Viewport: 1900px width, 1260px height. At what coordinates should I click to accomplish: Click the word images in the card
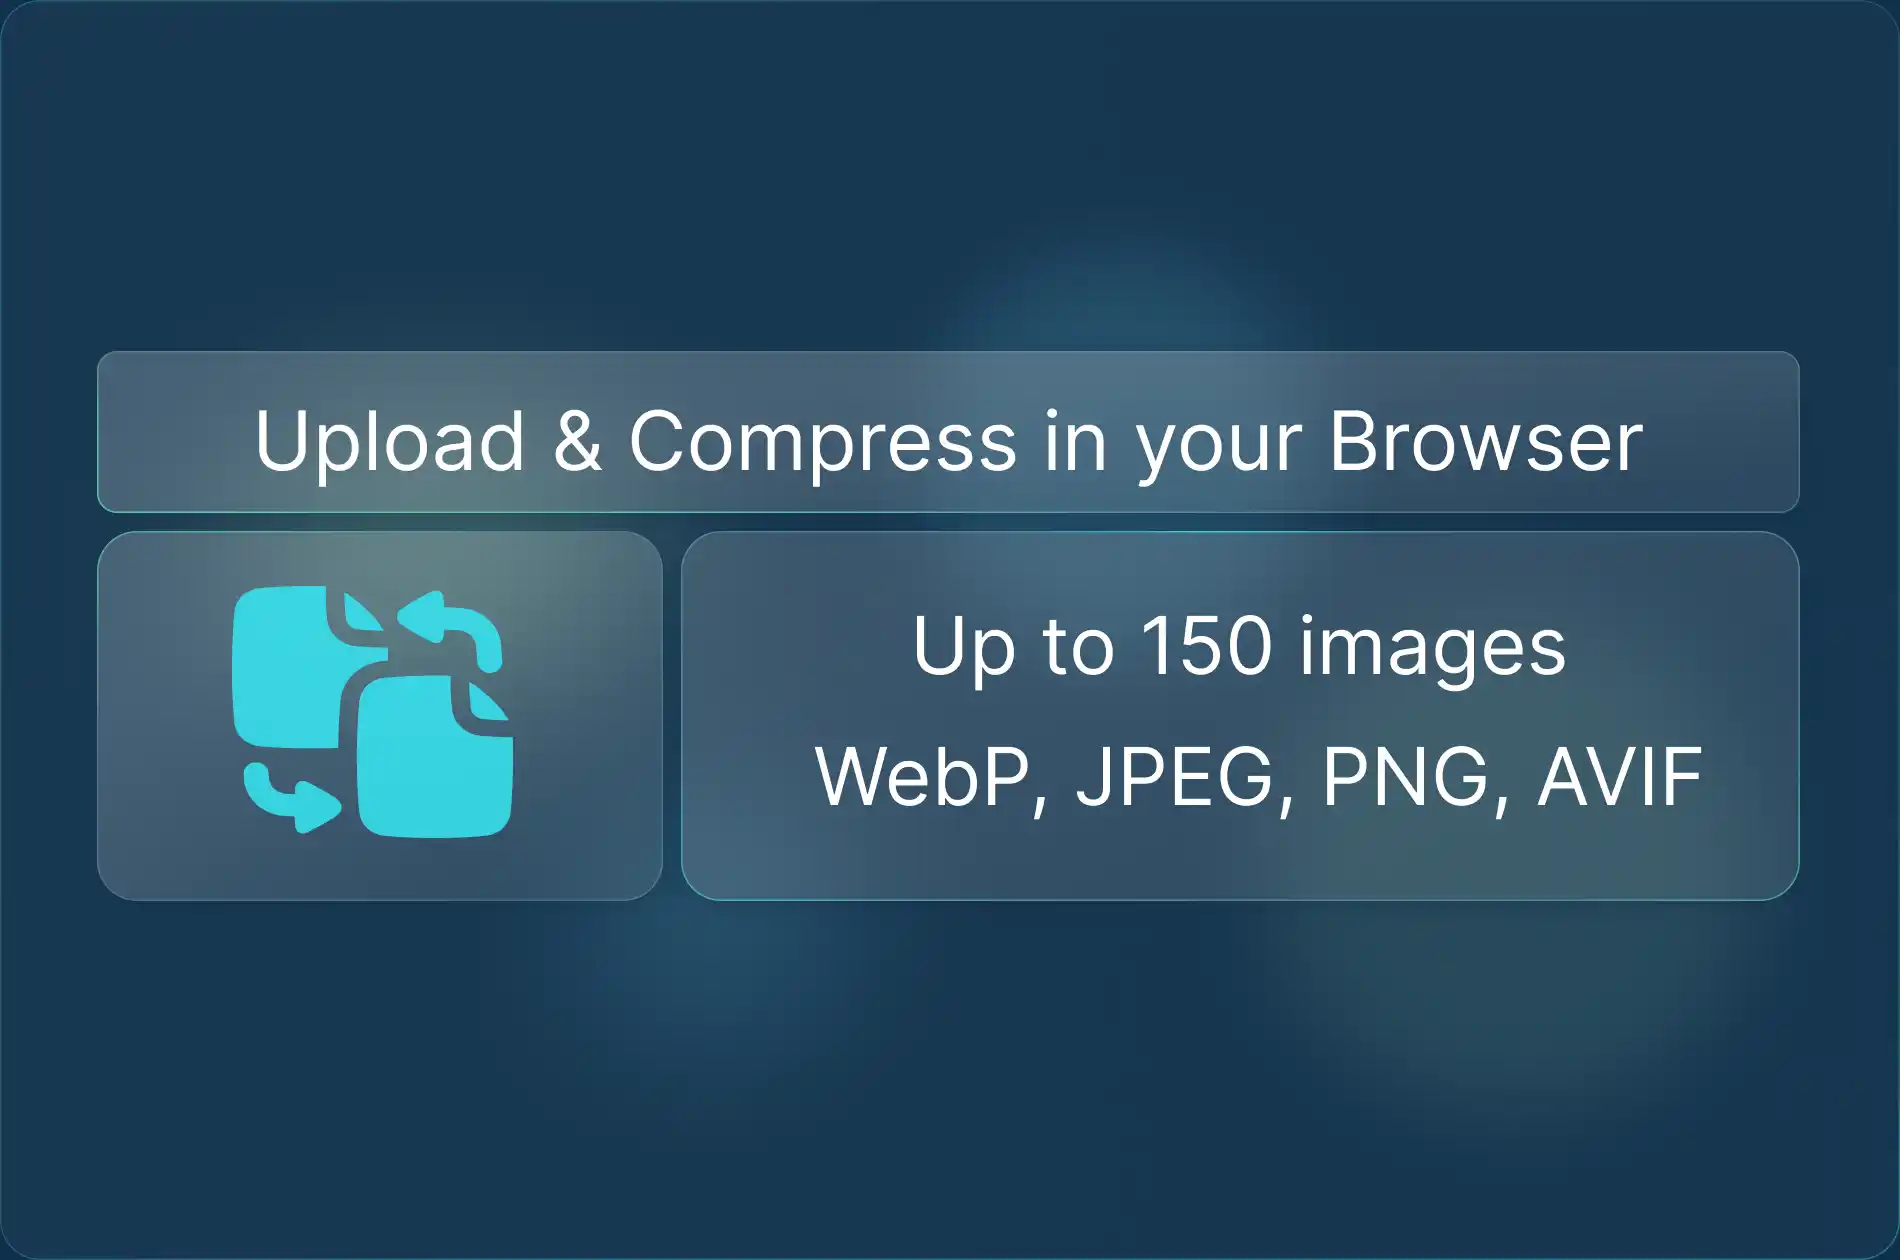1433,648
